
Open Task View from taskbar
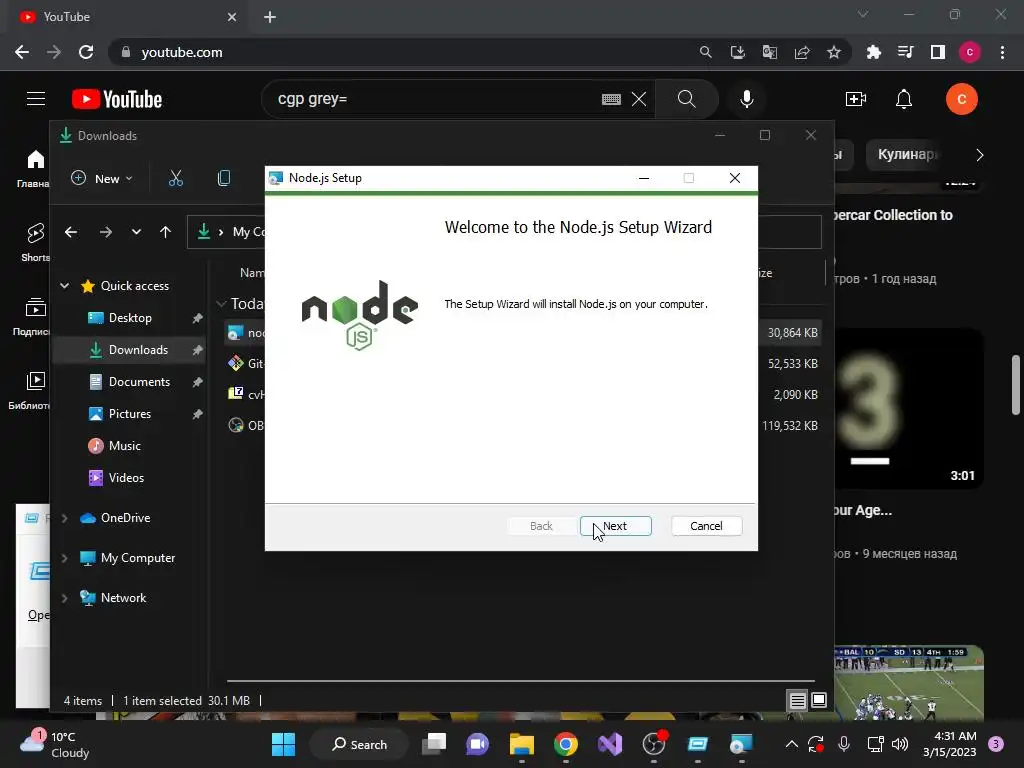[x=434, y=744]
